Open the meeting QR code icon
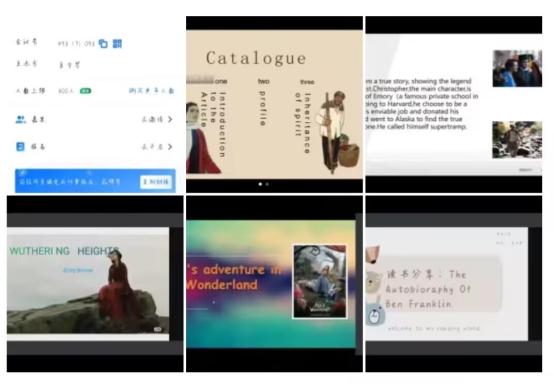 pos(117,43)
